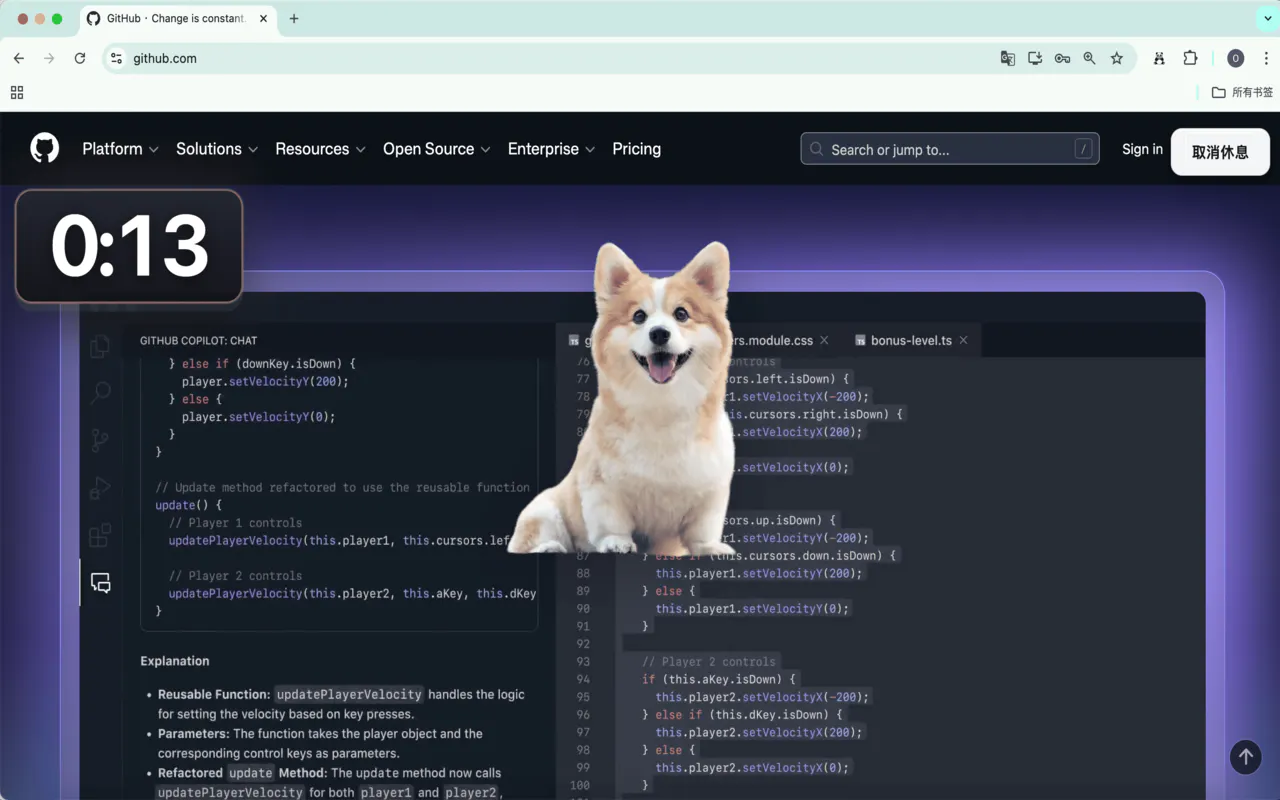Screen dimensions: 1280x800
Task: Click the panda extension icon
Action: click(1159, 58)
